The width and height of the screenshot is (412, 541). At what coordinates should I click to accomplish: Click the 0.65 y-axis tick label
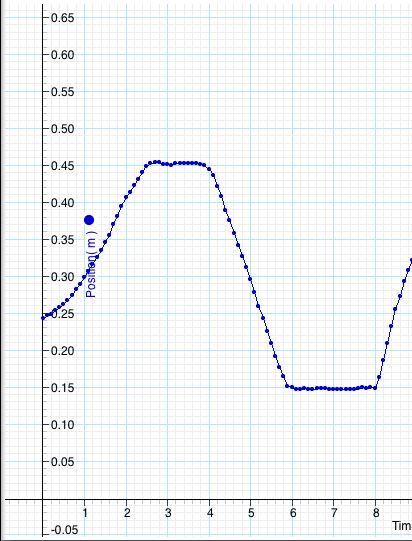62,18
